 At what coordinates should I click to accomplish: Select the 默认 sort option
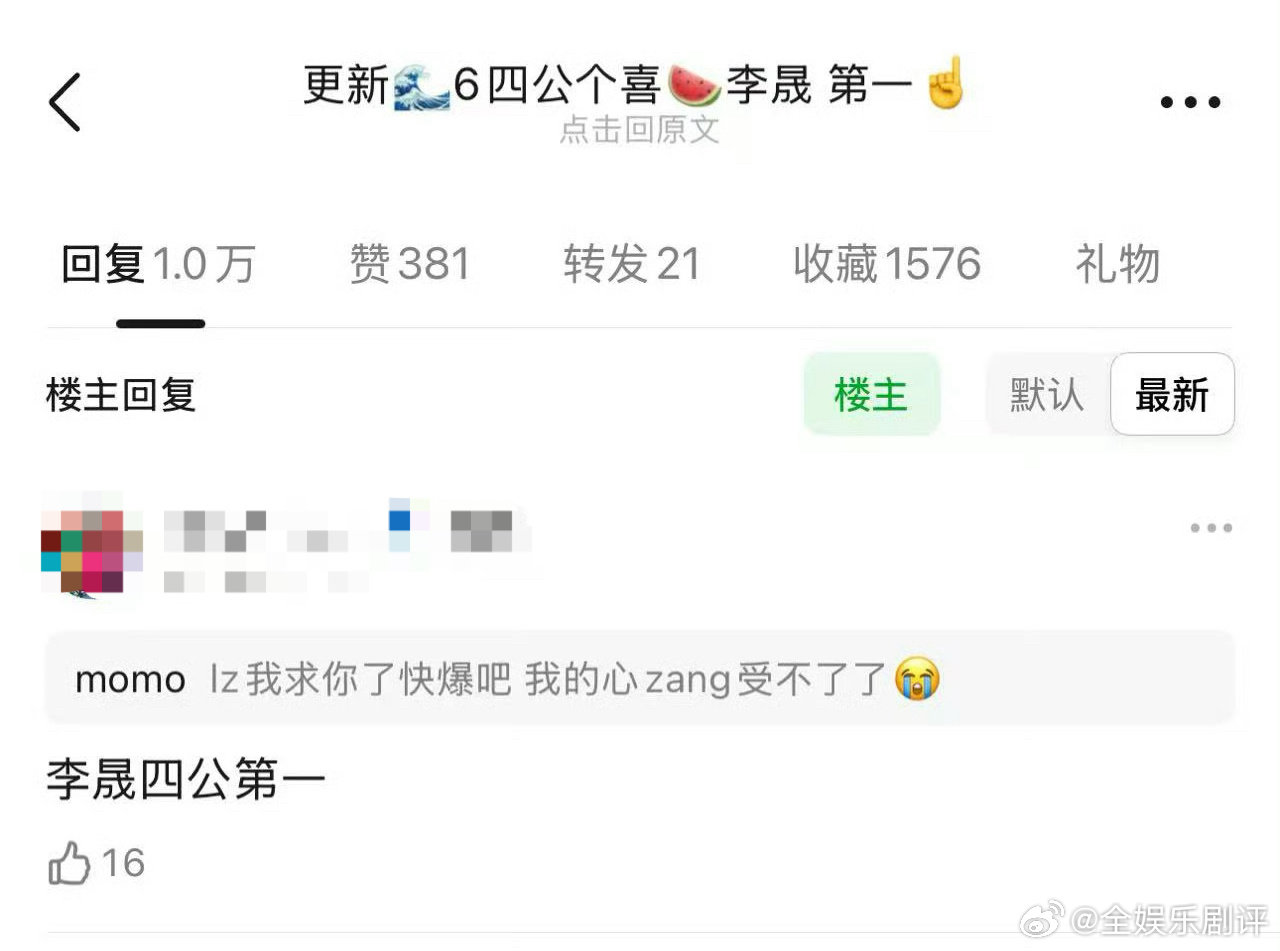pyautogui.click(x=1047, y=394)
